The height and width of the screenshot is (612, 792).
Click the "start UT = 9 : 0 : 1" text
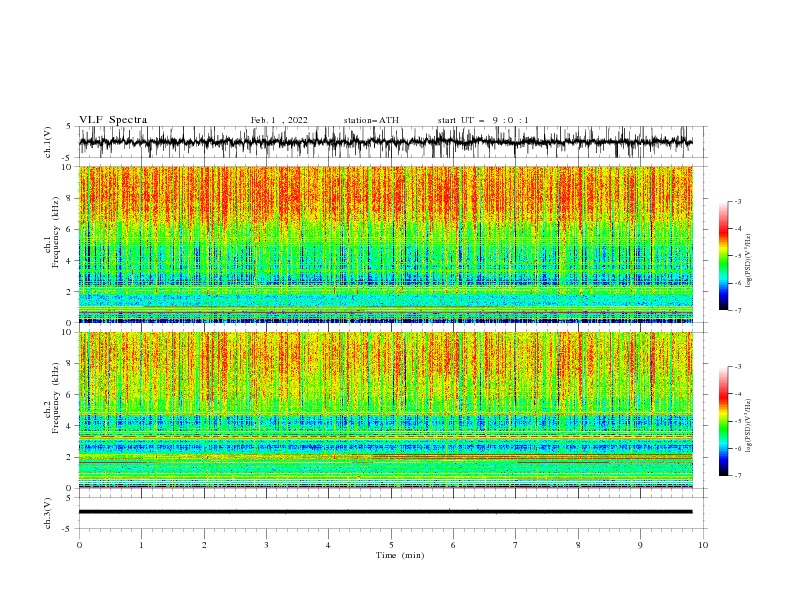[x=483, y=120]
